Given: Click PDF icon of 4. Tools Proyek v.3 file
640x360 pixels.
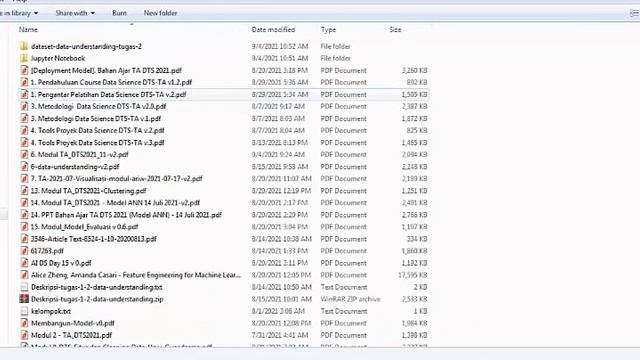Looking at the screenshot, I should pos(24,142).
